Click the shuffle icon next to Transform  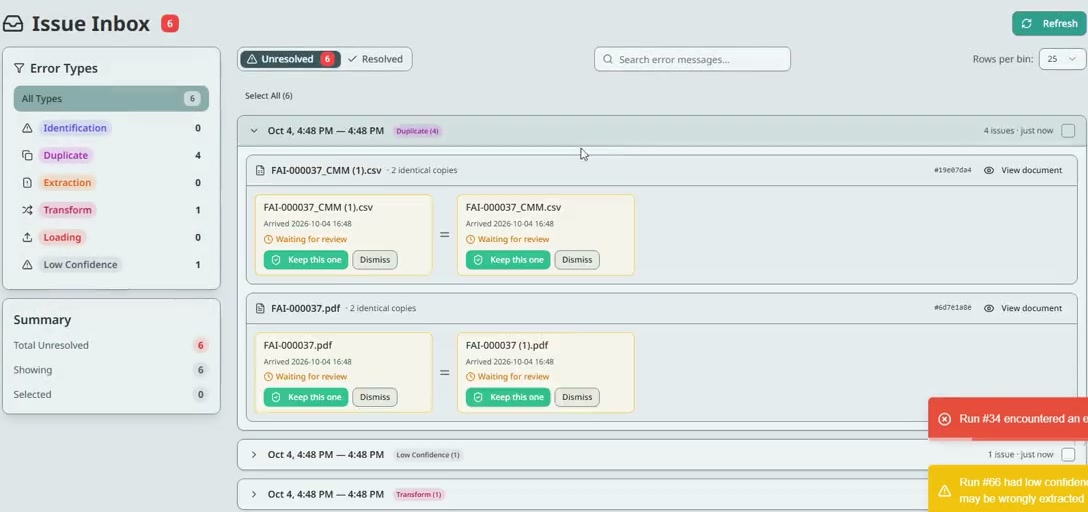pos(27,210)
